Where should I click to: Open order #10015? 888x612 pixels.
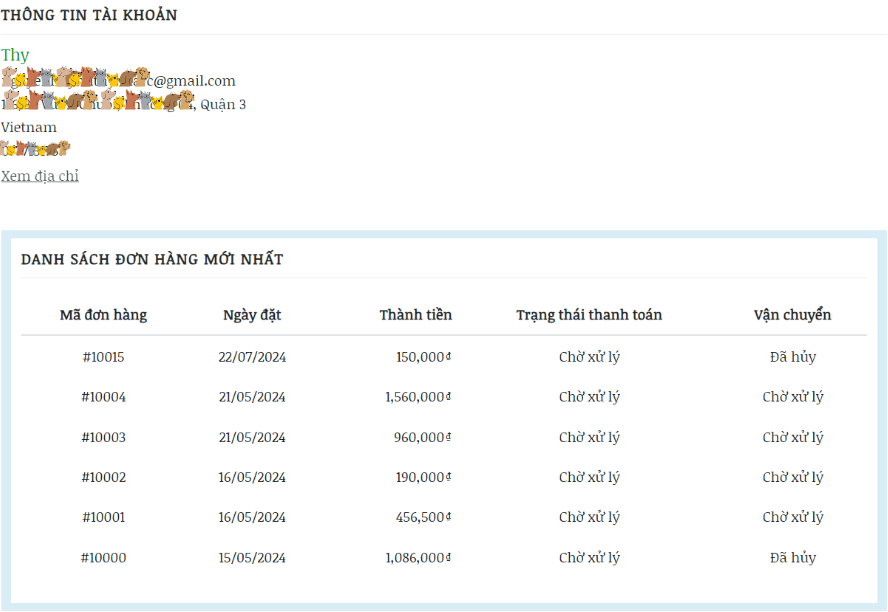coord(103,357)
